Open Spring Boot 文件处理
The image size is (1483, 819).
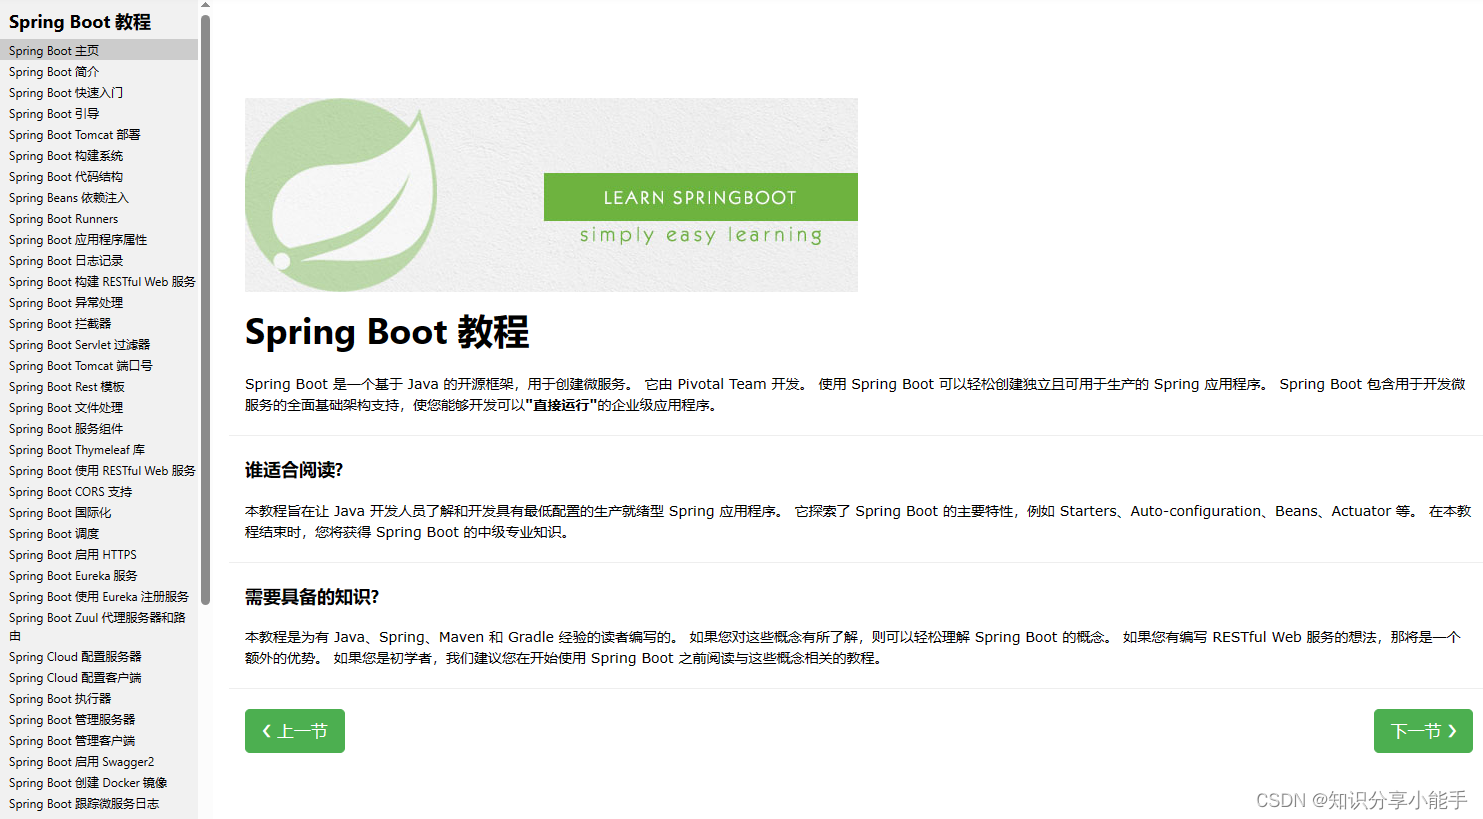pos(66,407)
